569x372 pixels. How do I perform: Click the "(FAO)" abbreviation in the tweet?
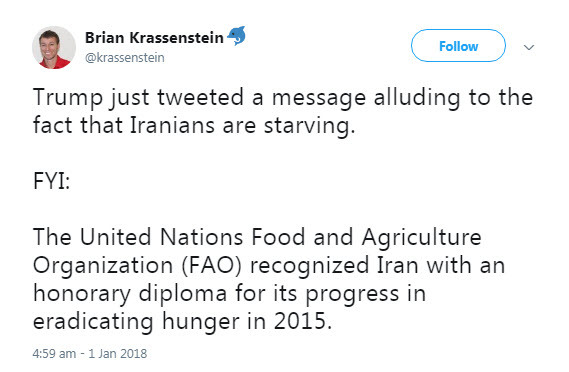pos(211,266)
